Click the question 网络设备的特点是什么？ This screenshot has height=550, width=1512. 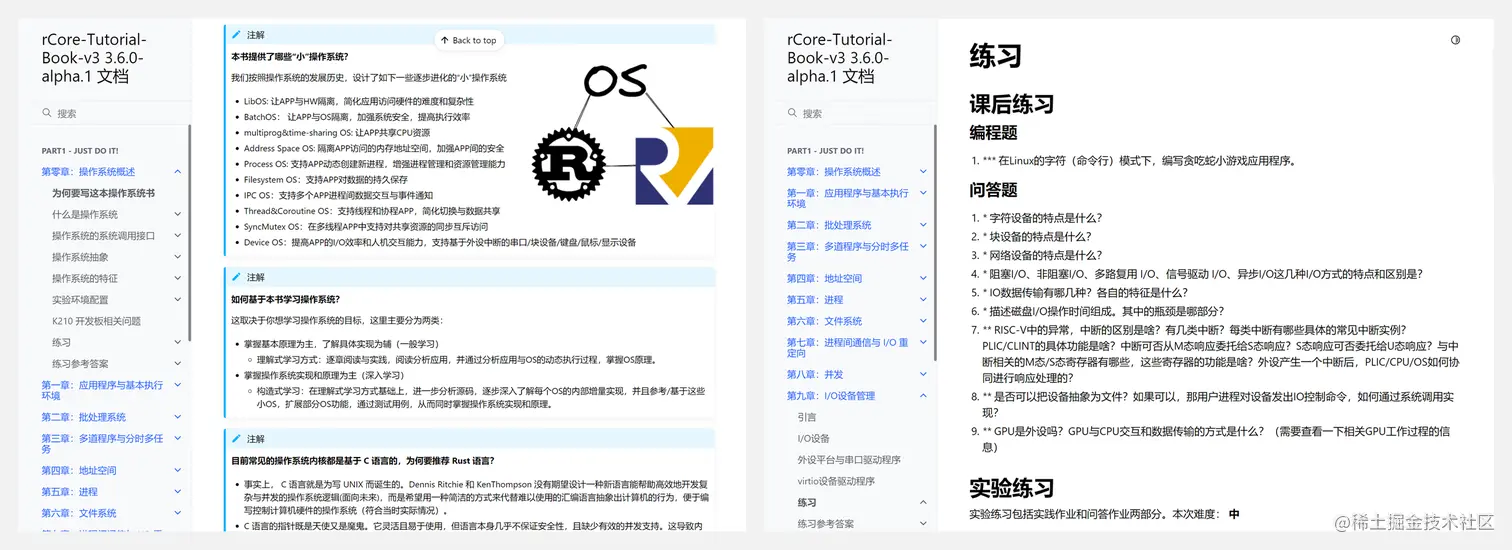(1040, 255)
